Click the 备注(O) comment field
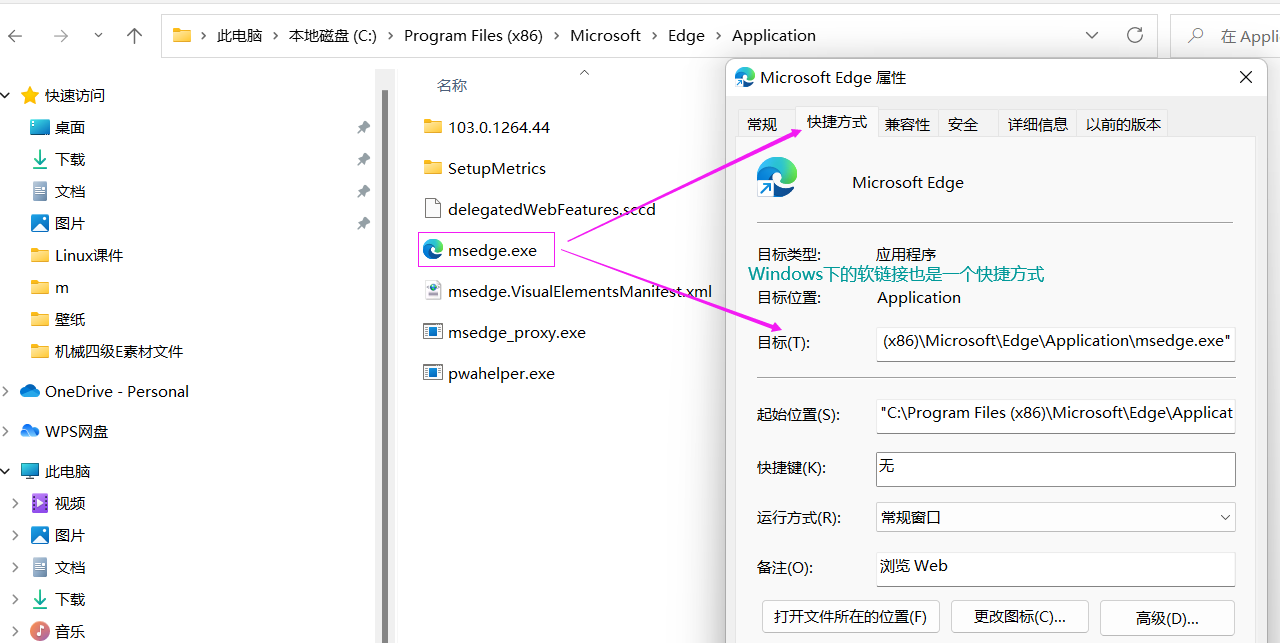Image resolution: width=1280 pixels, height=643 pixels. point(1056,568)
